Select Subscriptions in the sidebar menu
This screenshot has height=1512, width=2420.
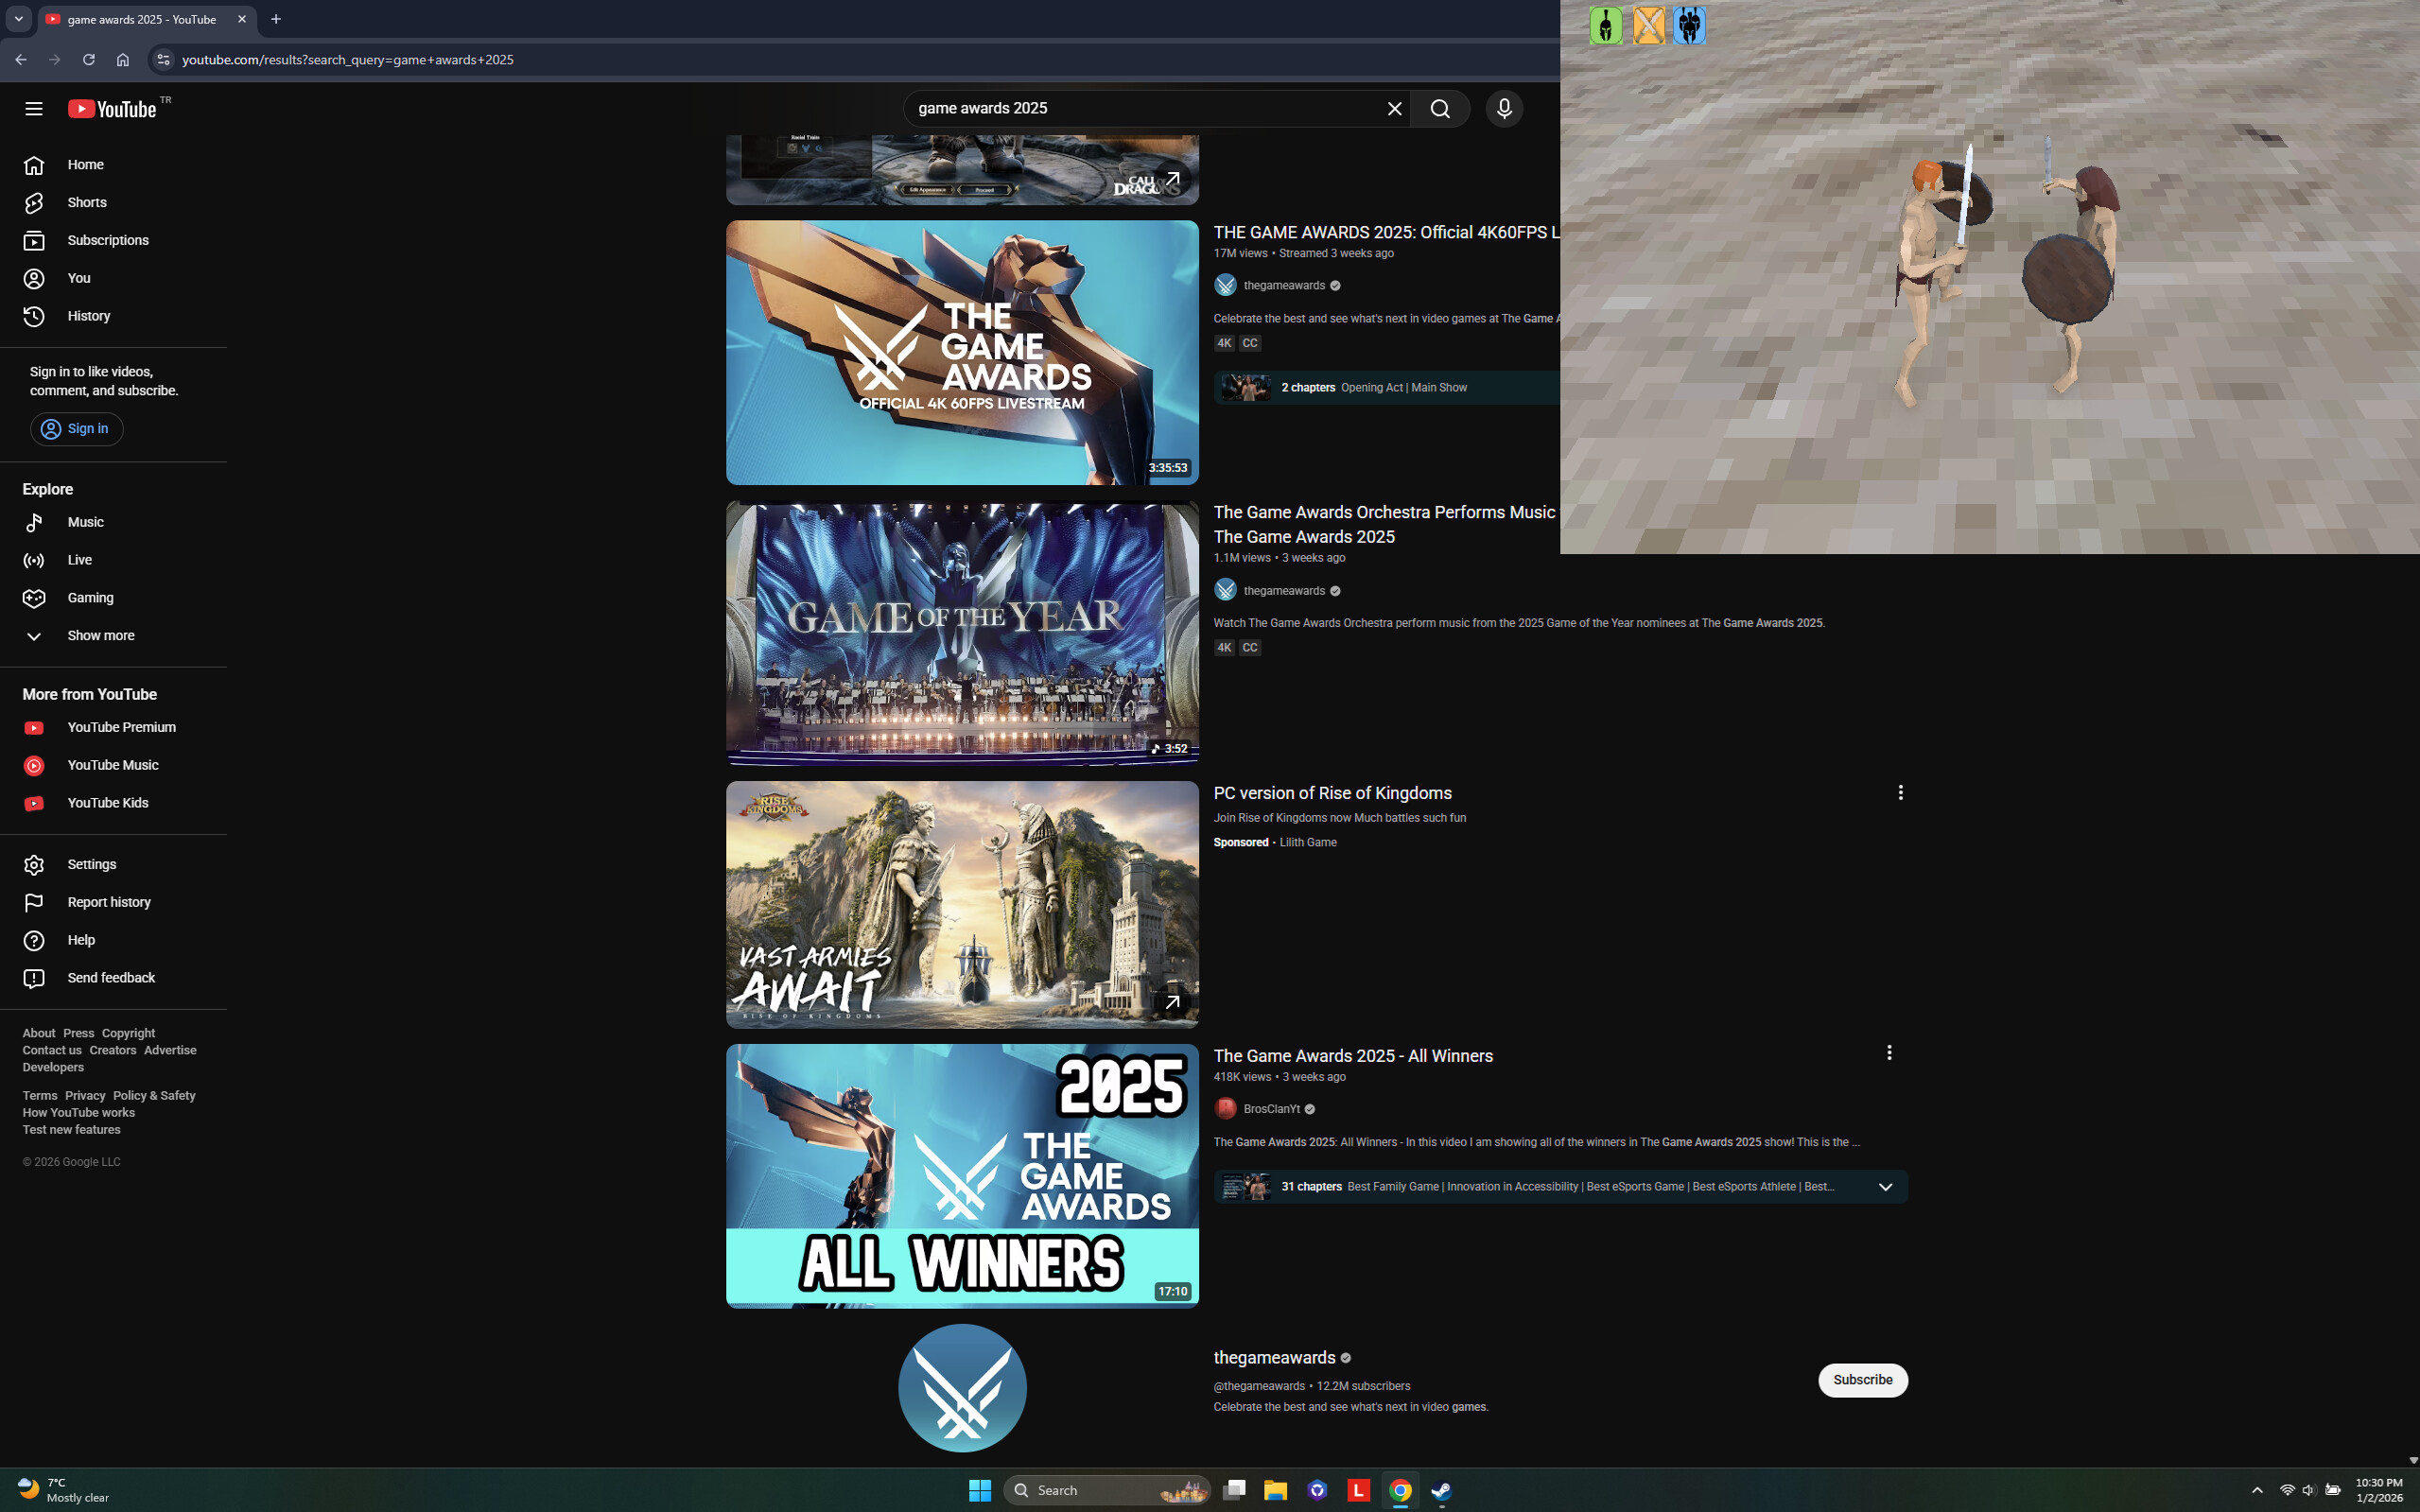[107, 240]
